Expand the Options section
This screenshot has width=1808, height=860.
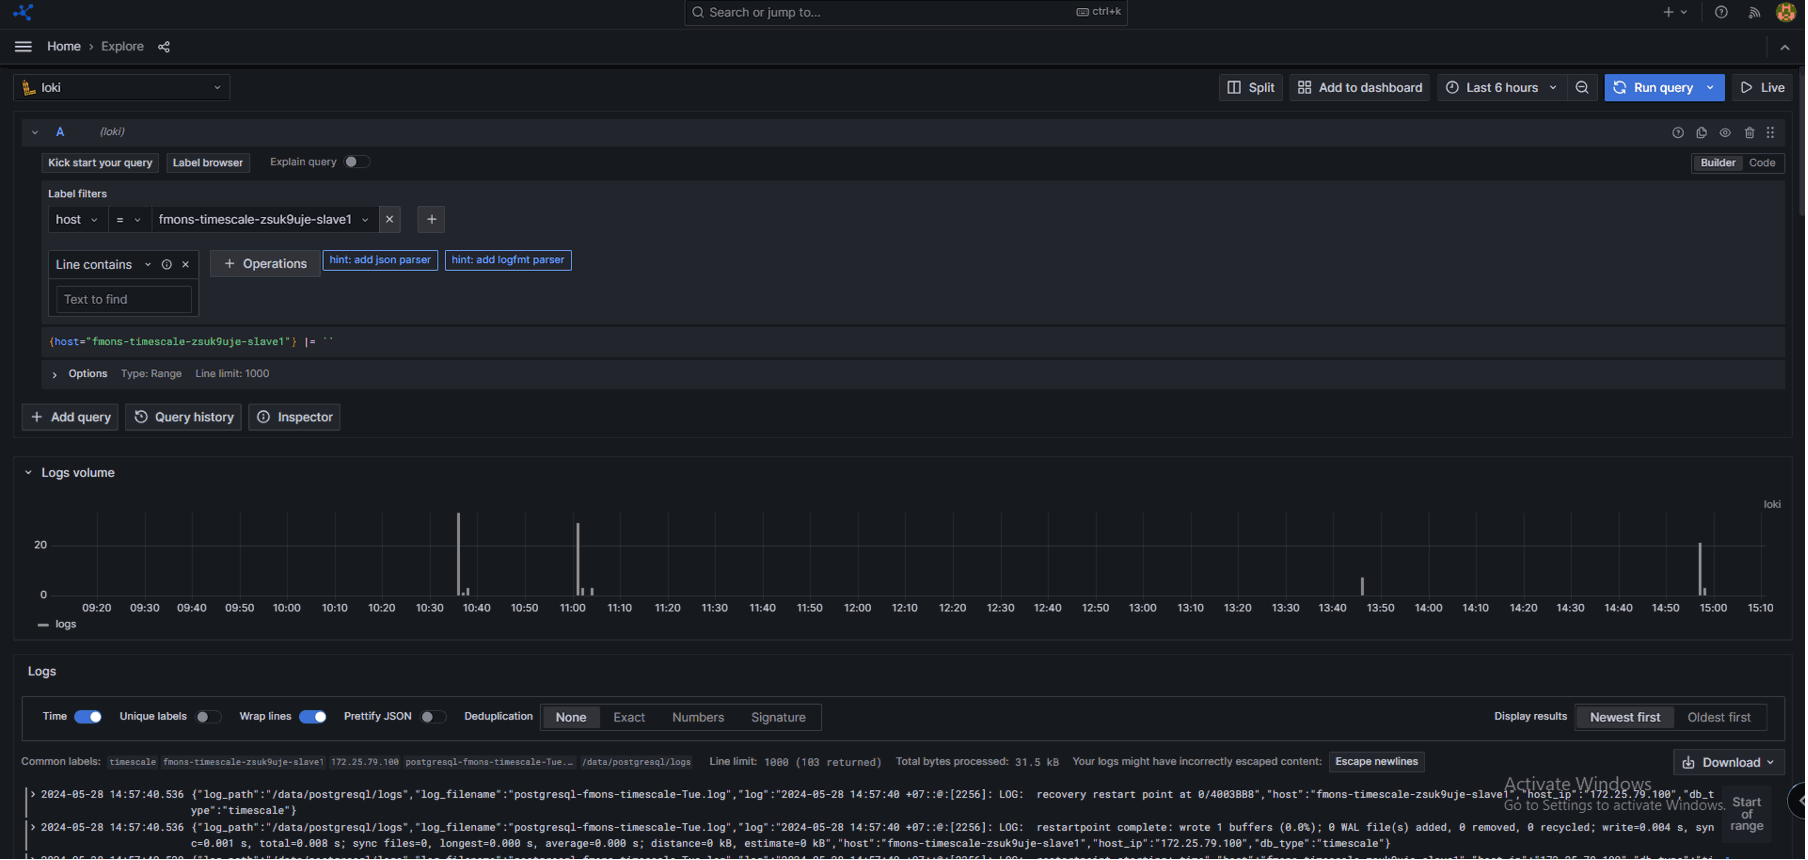(x=55, y=375)
